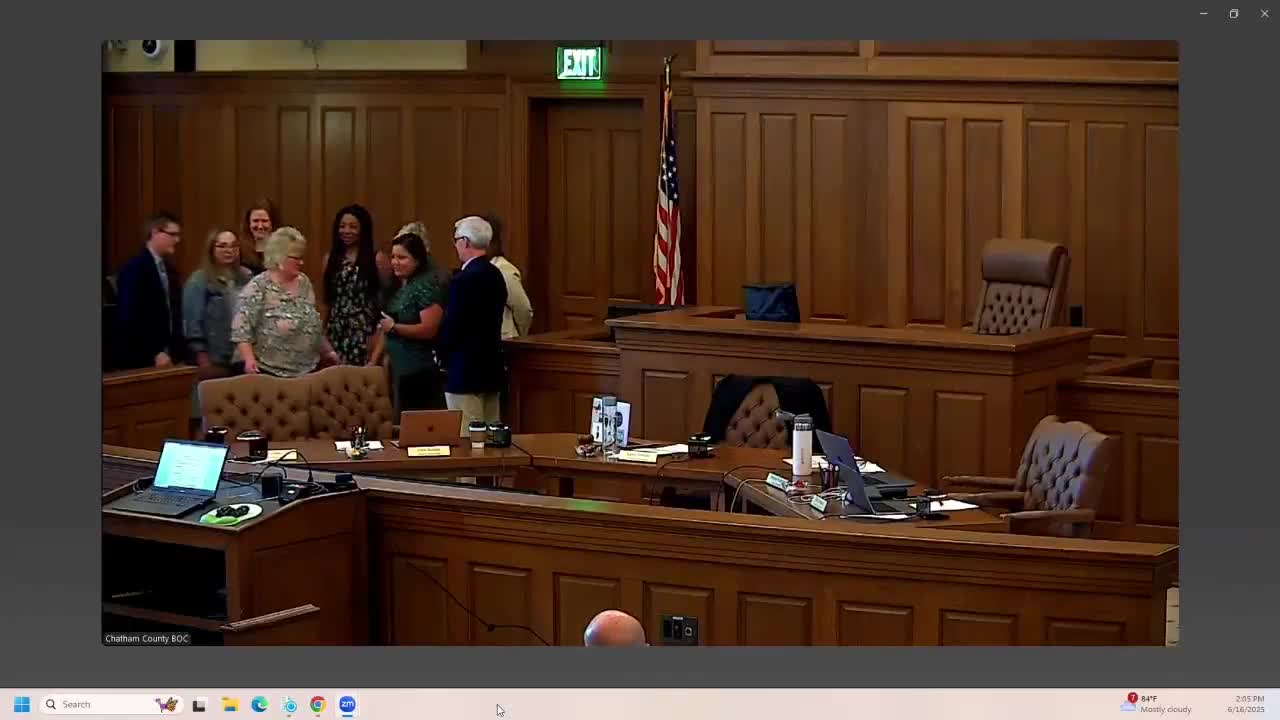Click the magnifying glass in the Search box
Viewport: 1280px width, 720px height.
click(x=50, y=704)
